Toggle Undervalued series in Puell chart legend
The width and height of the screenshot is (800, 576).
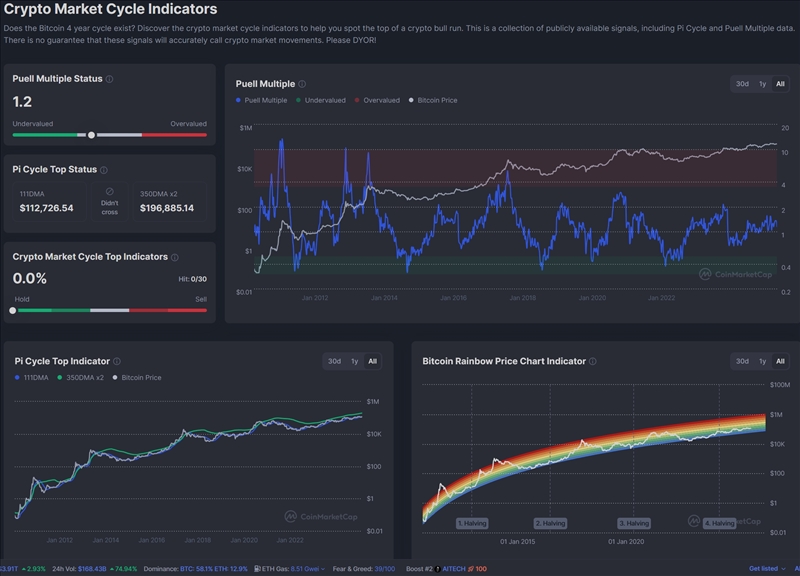click(321, 100)
